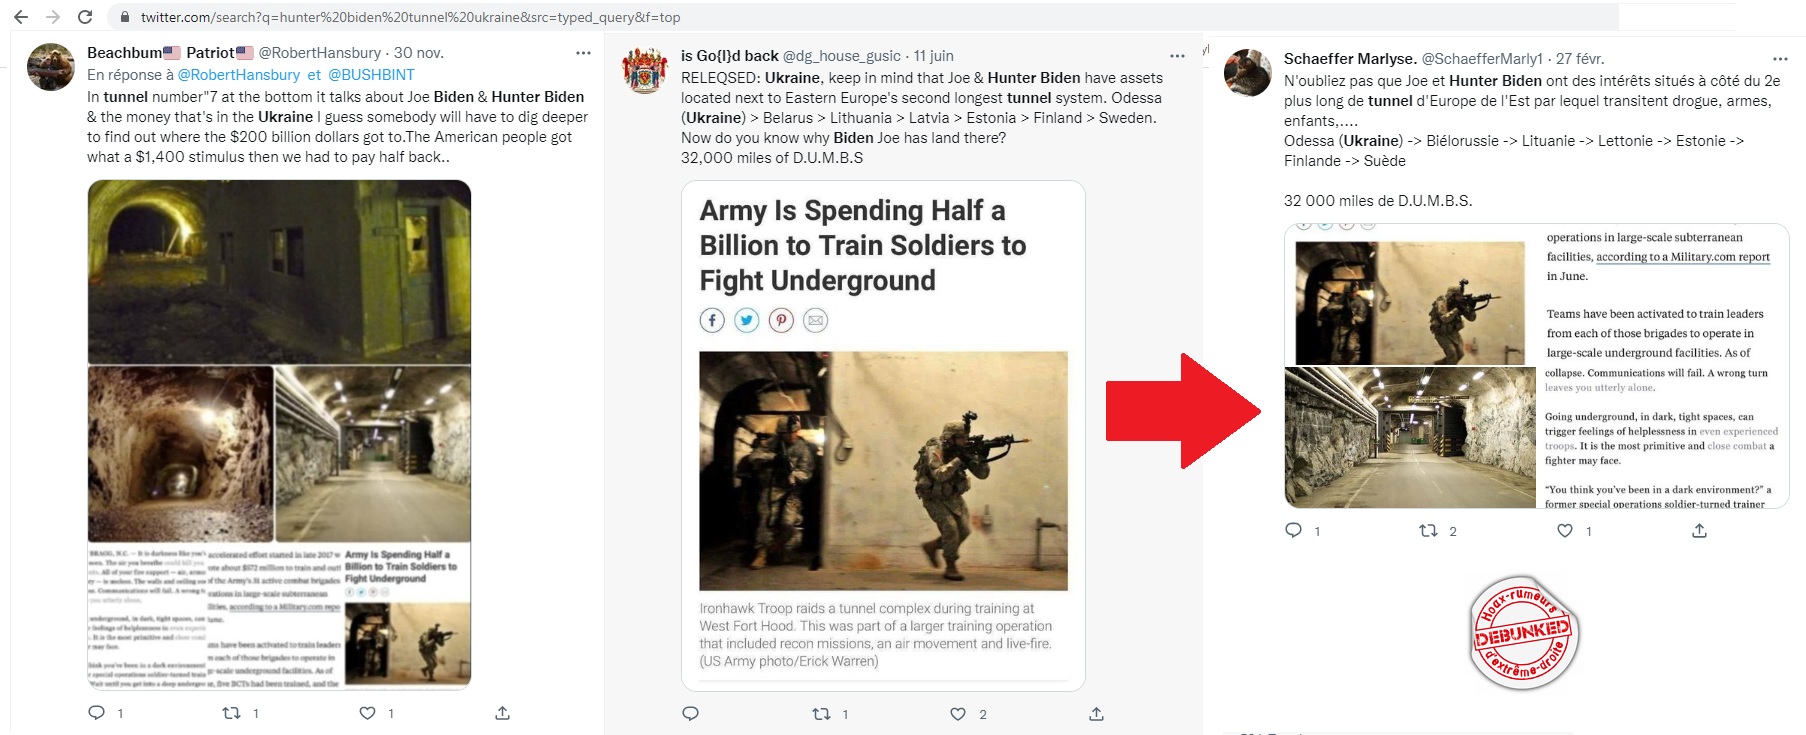Like the 'is Go{l}d back' tweet
This screenshot has width=1806, height=735.
[958, 714]
